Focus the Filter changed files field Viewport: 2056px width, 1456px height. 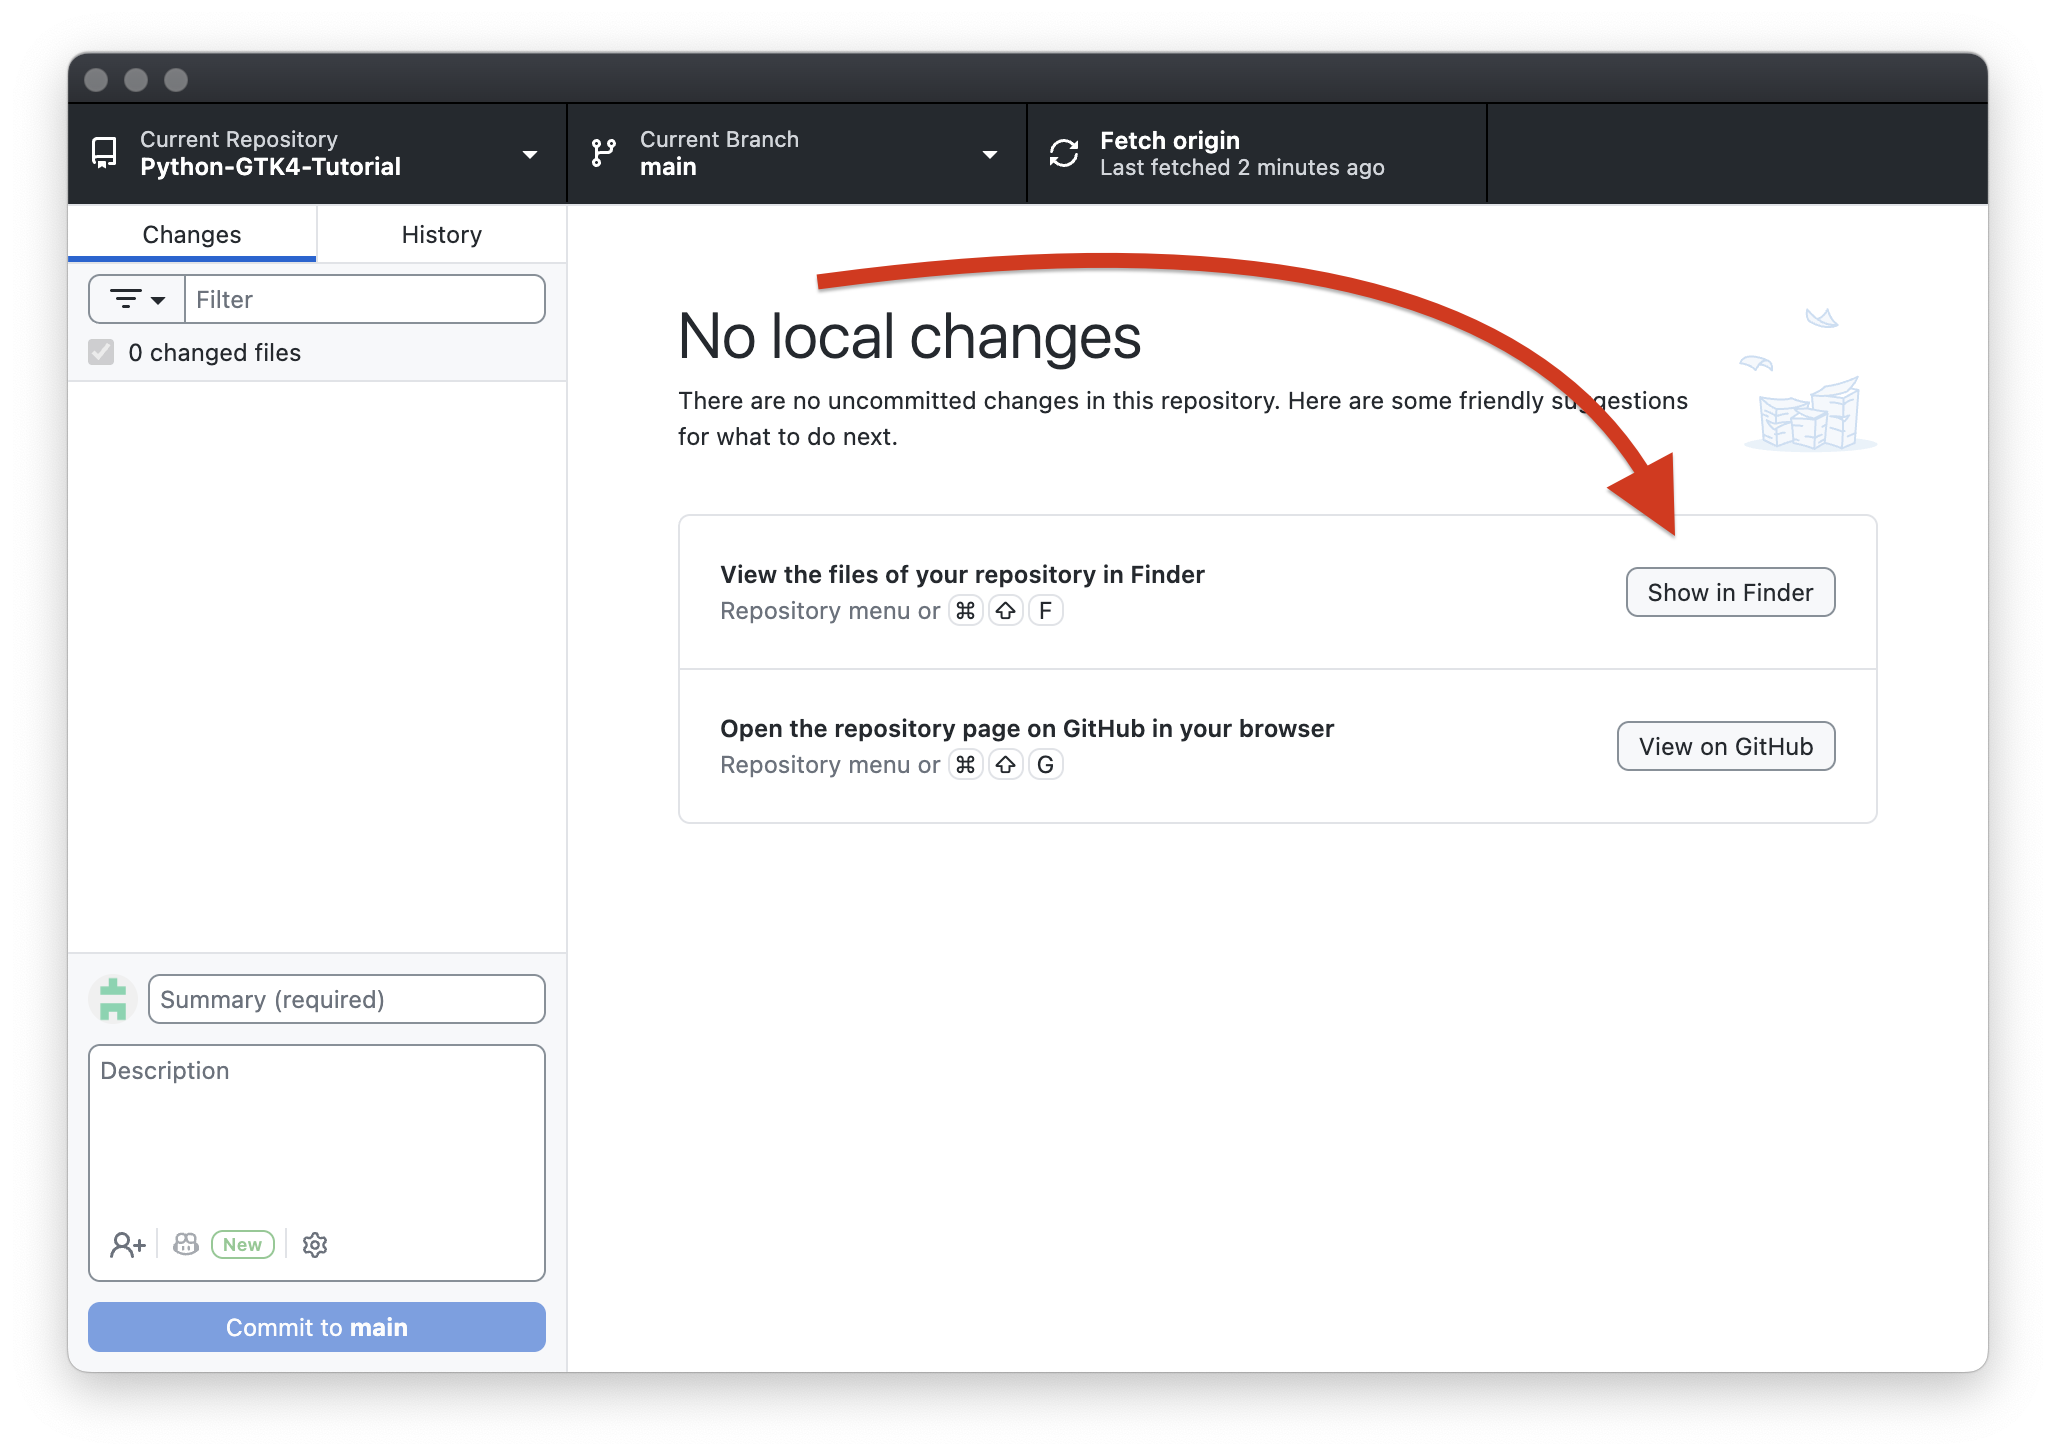click(365, 299)
